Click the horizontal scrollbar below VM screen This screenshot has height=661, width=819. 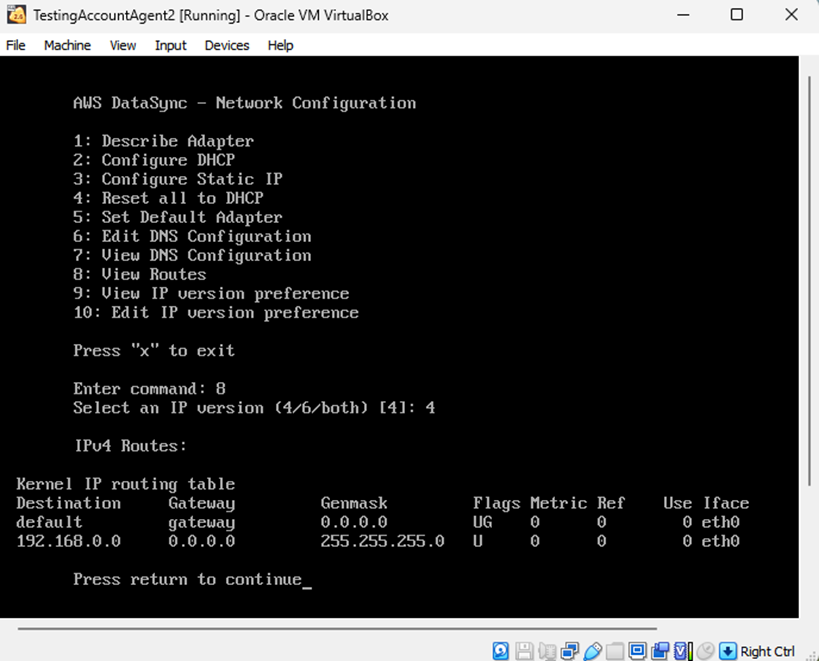(337, 629)
